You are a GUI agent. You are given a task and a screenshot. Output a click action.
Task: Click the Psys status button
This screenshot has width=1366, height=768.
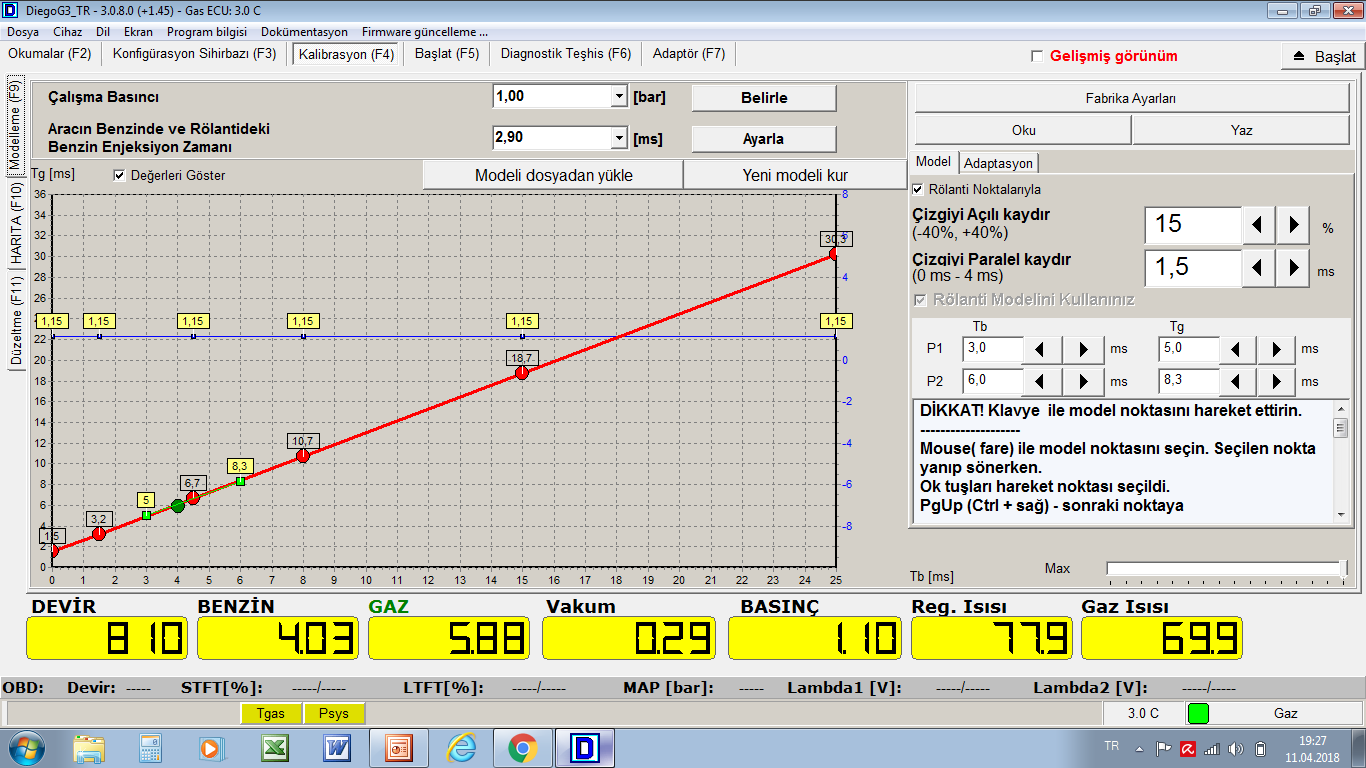tap(334, 713)
